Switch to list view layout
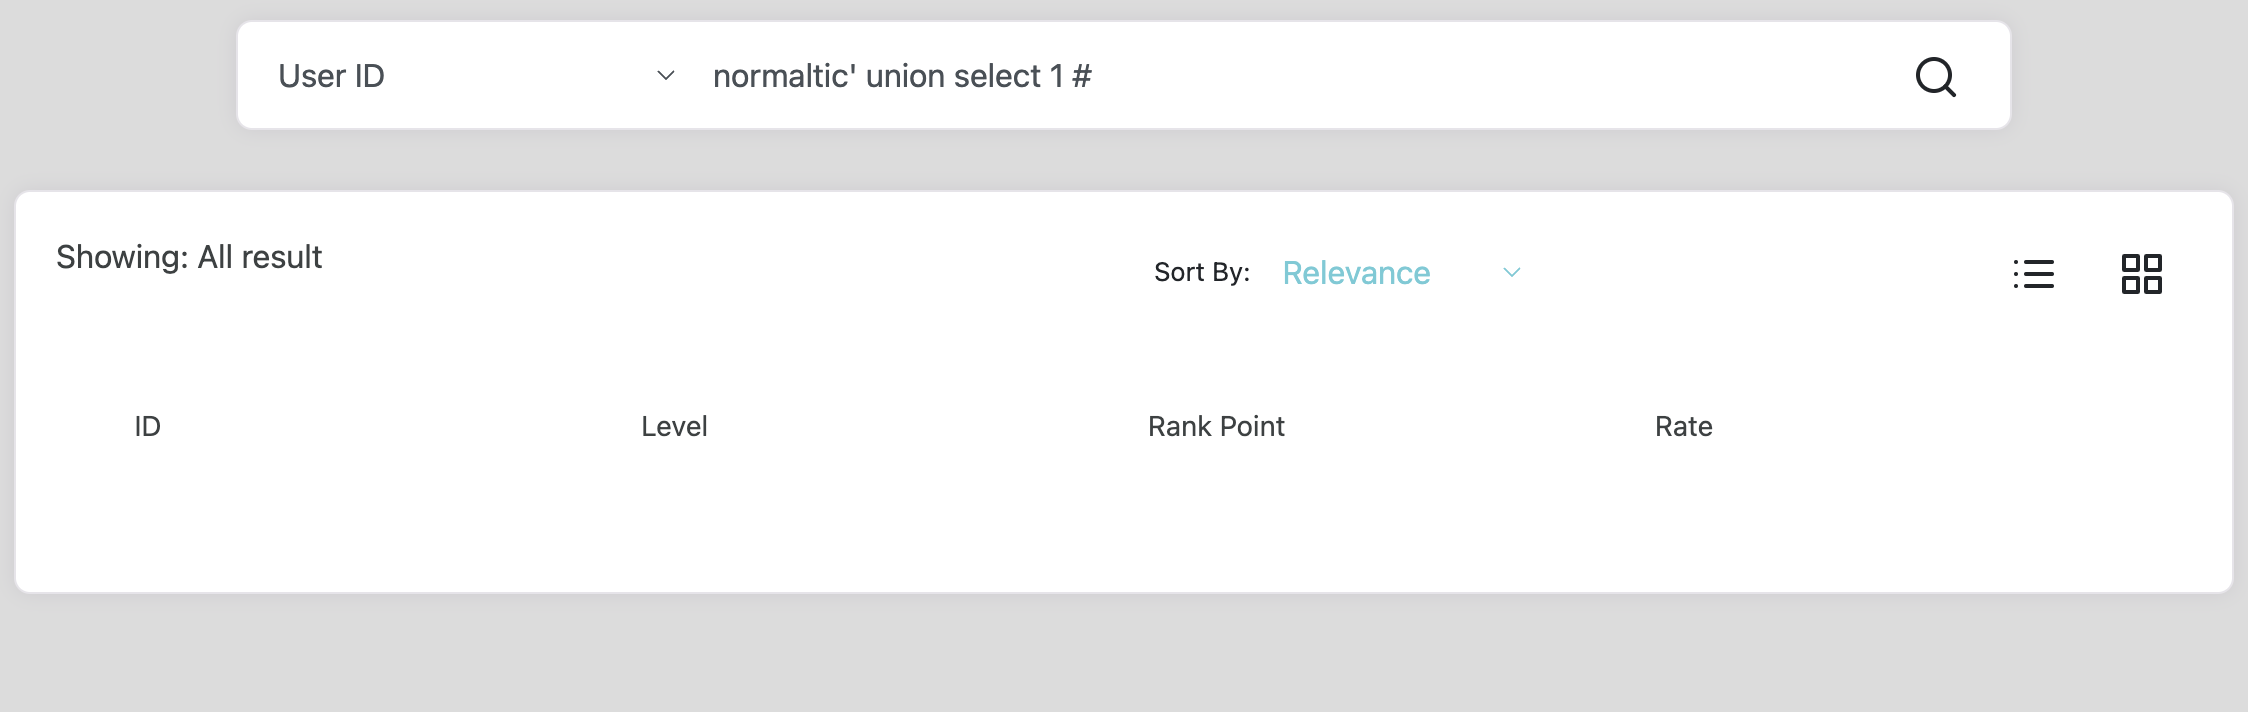The image size is (2248, 712). point(2033,274)
